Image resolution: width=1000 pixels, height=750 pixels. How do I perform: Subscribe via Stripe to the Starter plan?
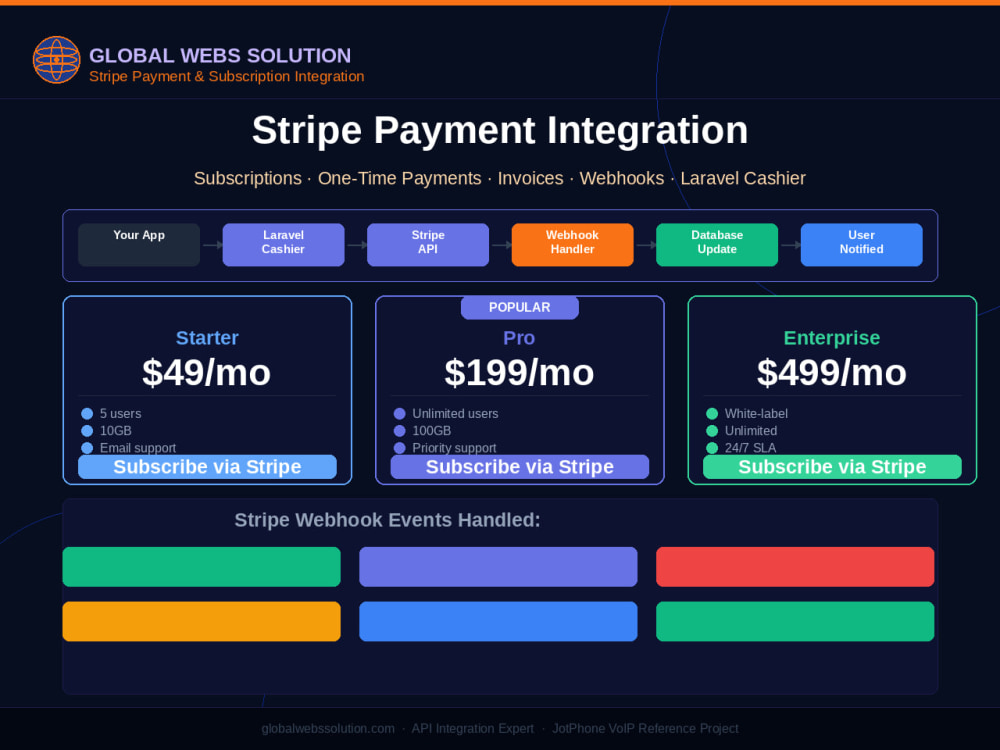[207, 467]
